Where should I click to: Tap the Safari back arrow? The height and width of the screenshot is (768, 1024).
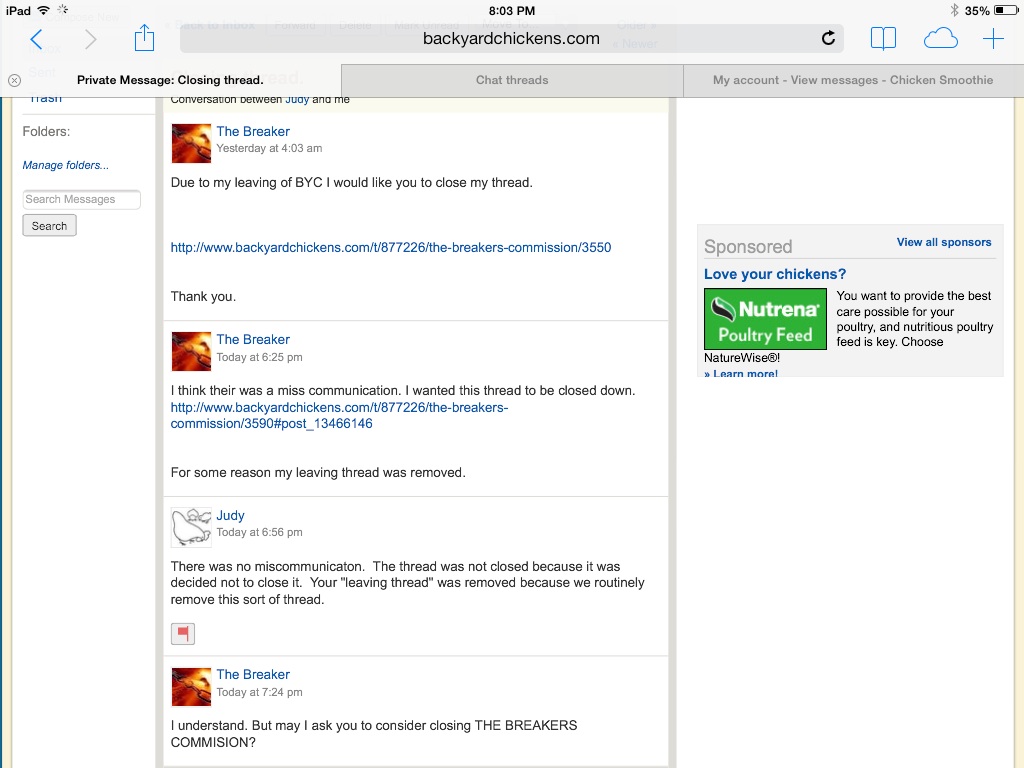tap(36, 39)
